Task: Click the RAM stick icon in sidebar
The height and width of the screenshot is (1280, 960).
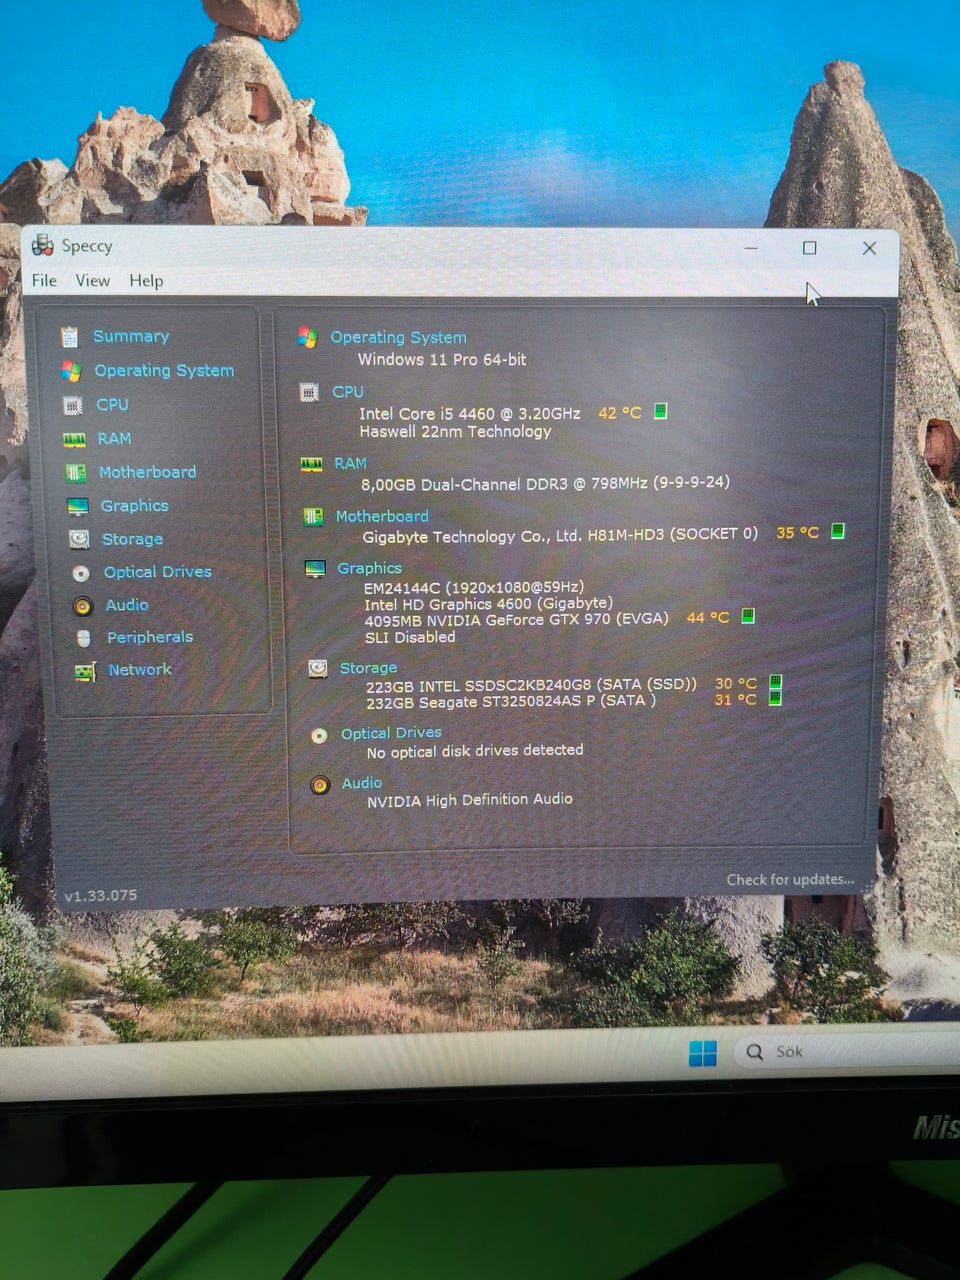Action: tap(74, 439)
